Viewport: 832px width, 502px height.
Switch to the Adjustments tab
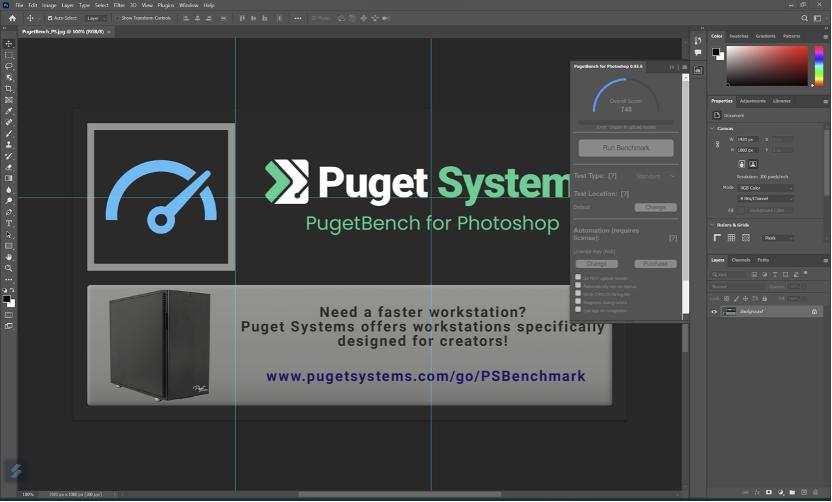[x=752, y=101]
